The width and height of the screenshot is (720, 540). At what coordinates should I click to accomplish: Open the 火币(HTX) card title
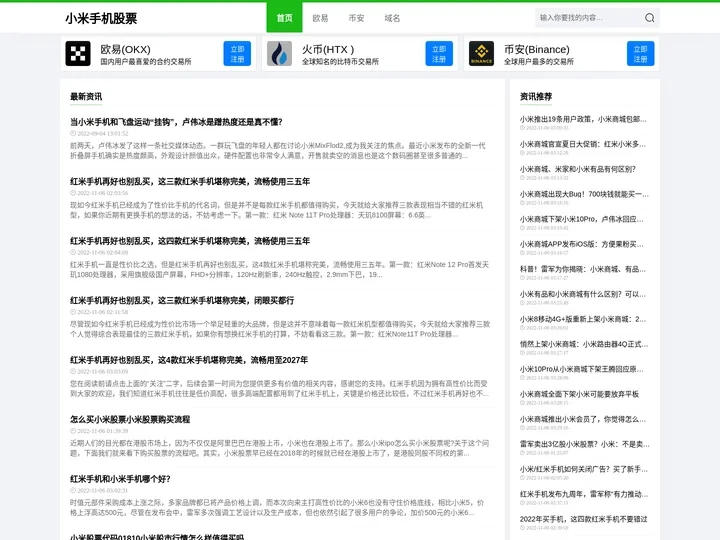click(x=328, y=49)
